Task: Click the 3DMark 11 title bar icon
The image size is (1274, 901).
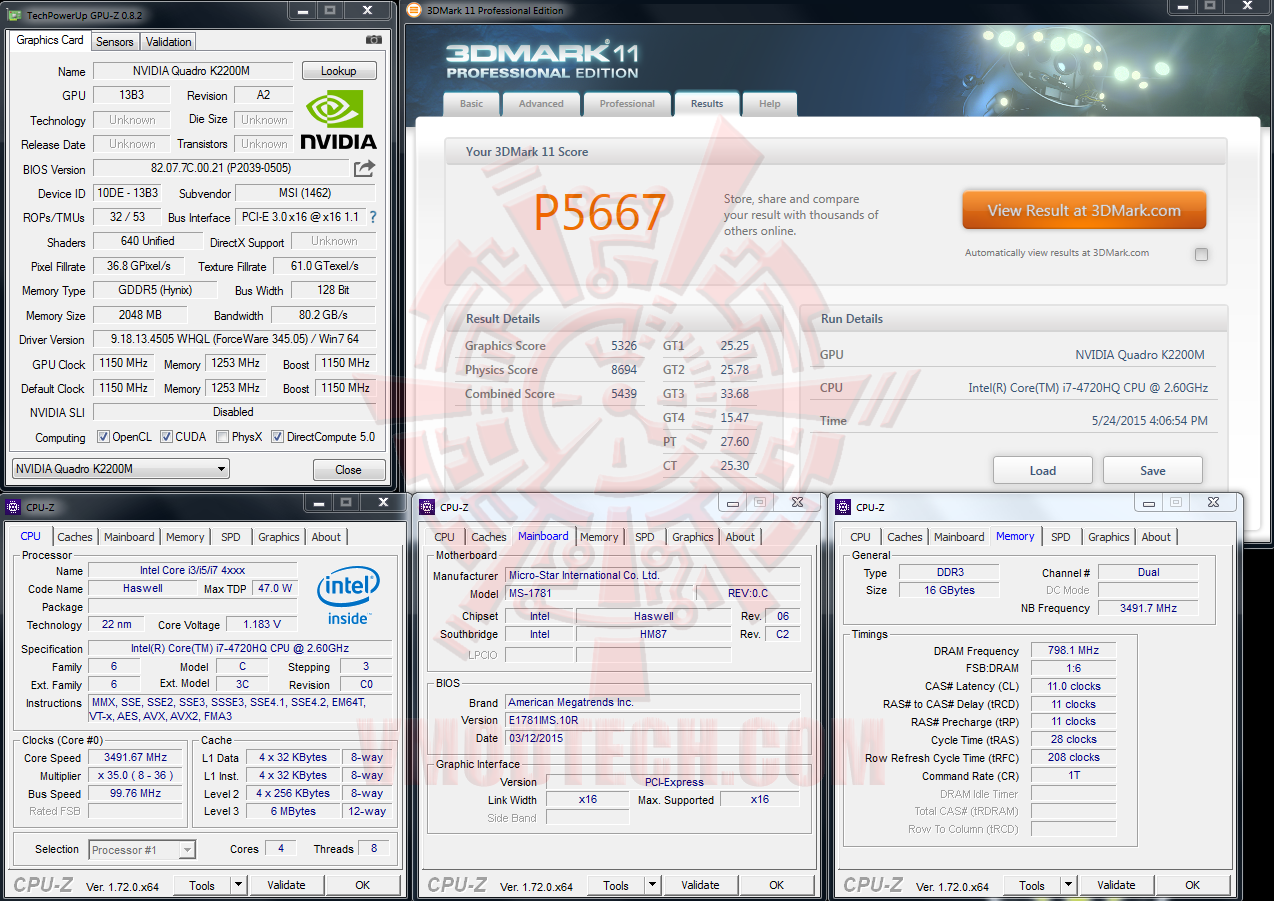Action: pyautogui.click(x=415, y=10)
